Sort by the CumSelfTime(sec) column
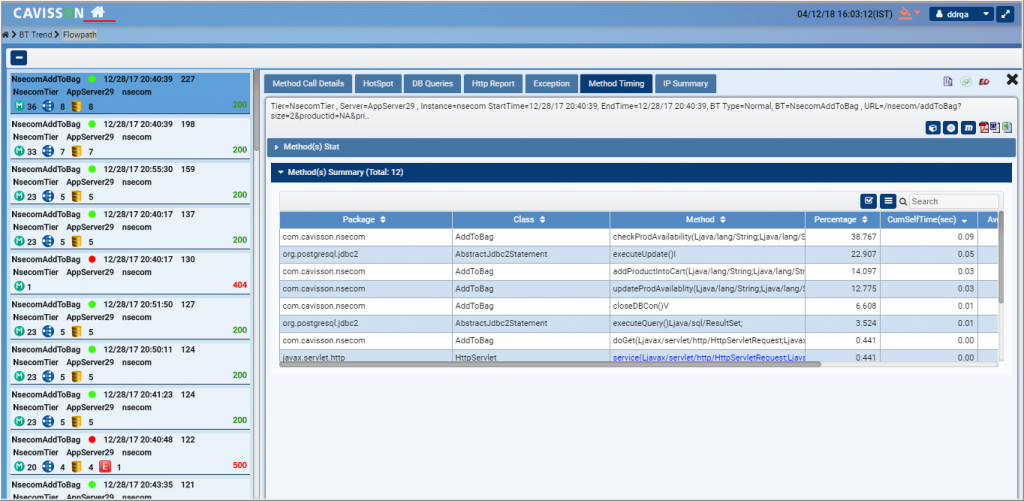Image resolution: width=1024 pixels, height=501 pixels. [x=929, y=220]
